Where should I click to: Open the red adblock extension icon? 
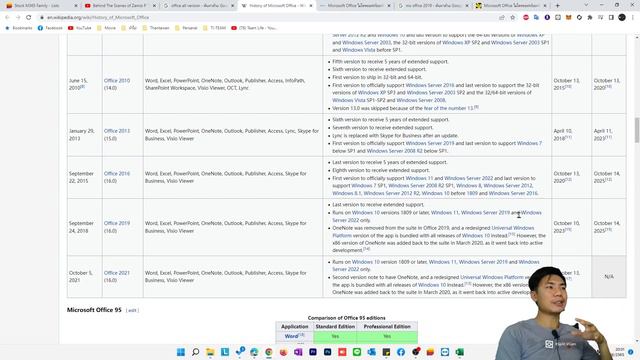pos(526,18)
